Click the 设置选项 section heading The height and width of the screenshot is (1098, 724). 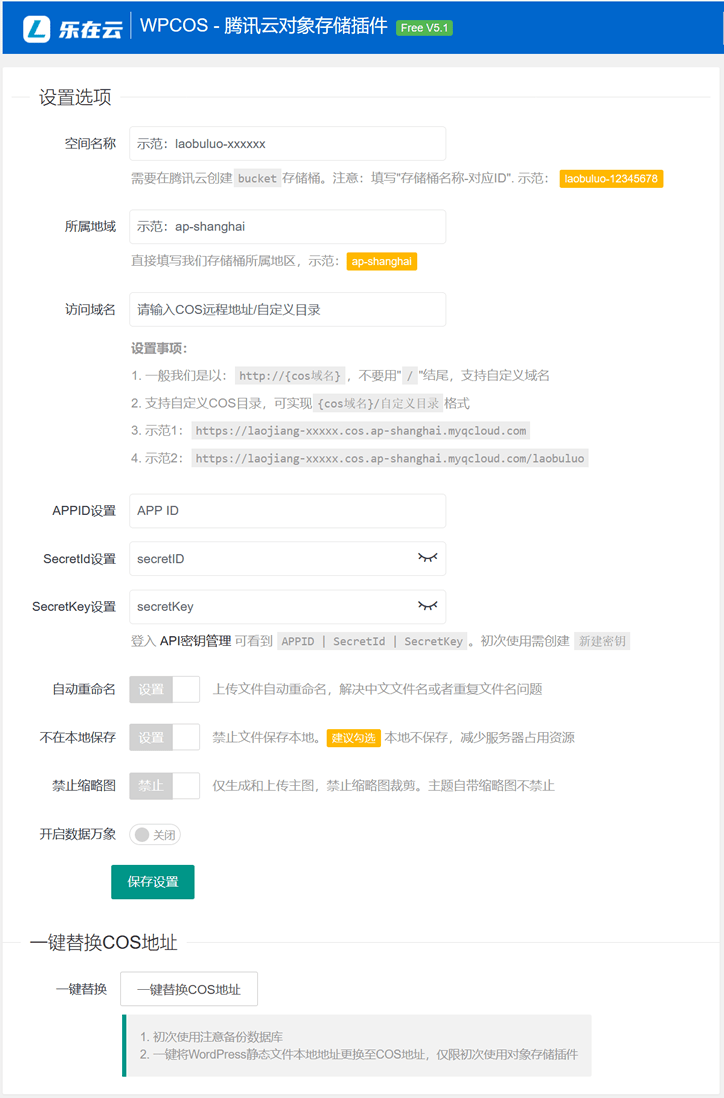click(75, 97)
